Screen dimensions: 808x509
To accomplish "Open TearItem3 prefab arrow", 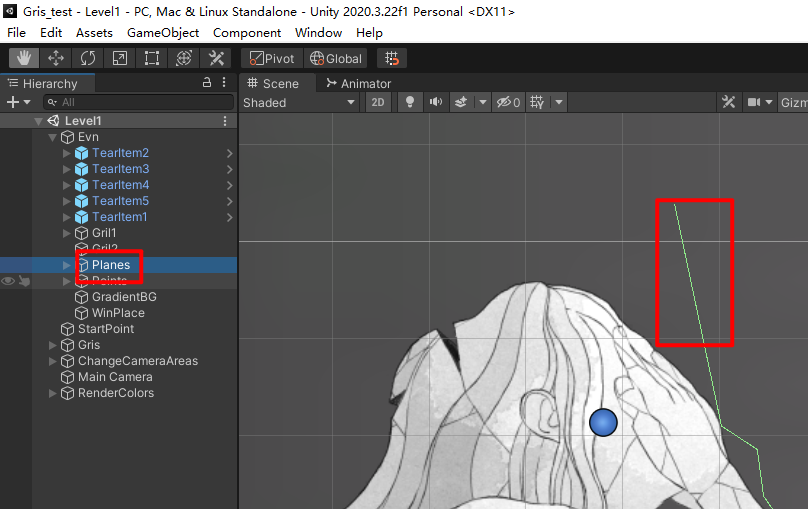I will pos(229,169).
